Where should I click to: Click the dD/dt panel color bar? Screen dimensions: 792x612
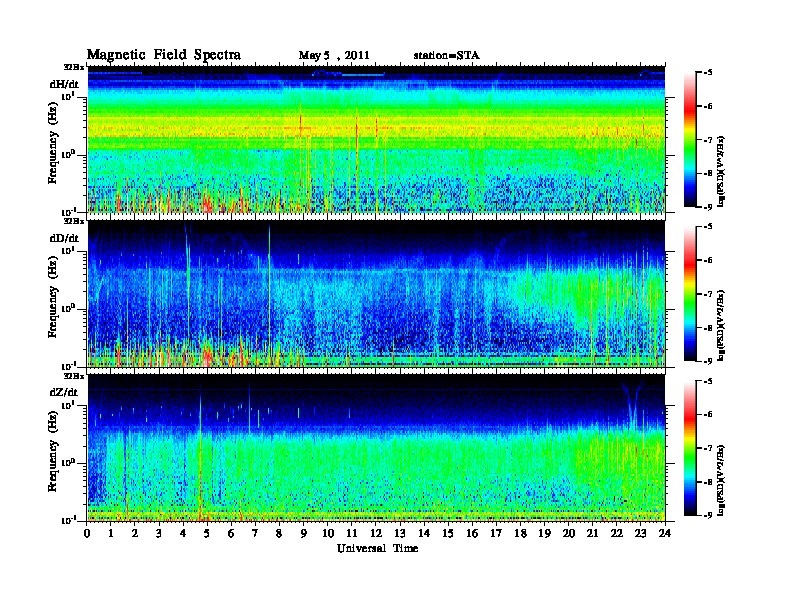pyautogui.click(x=690, y=294)
